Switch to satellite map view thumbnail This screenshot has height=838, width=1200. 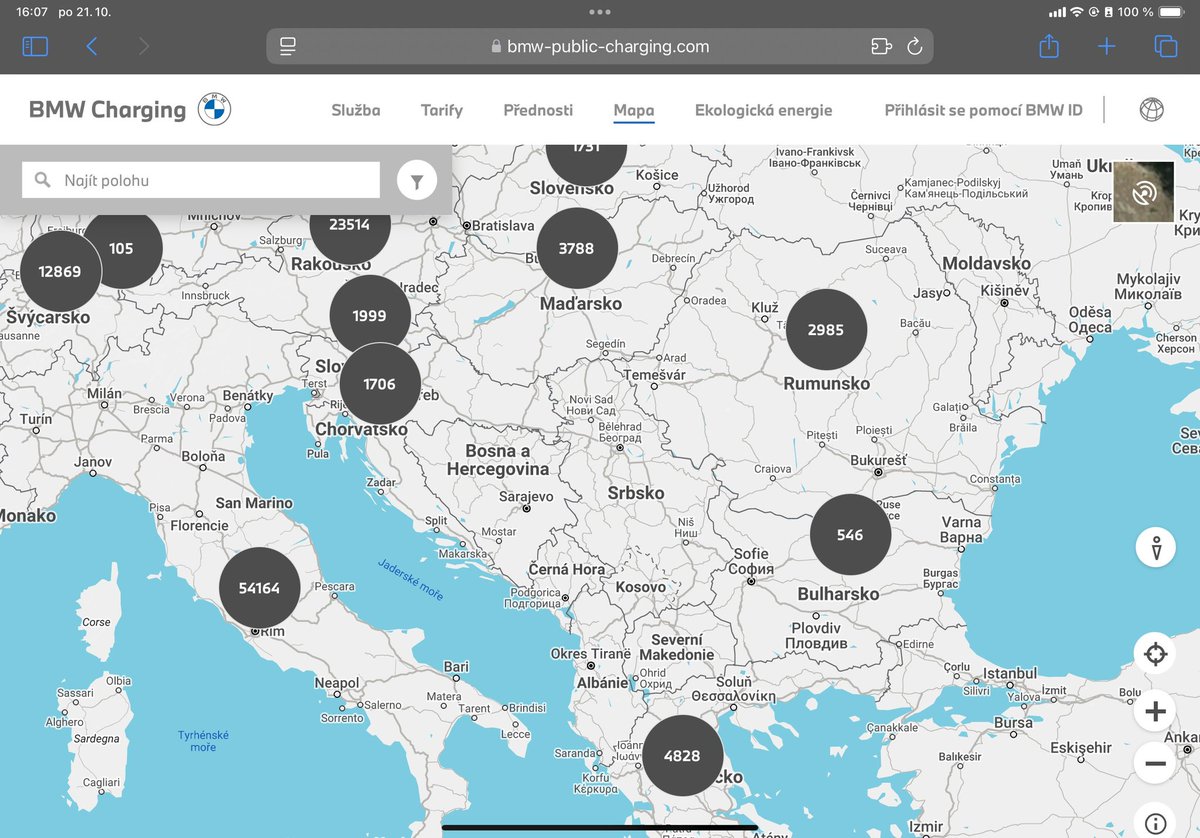click(1144, 192)
